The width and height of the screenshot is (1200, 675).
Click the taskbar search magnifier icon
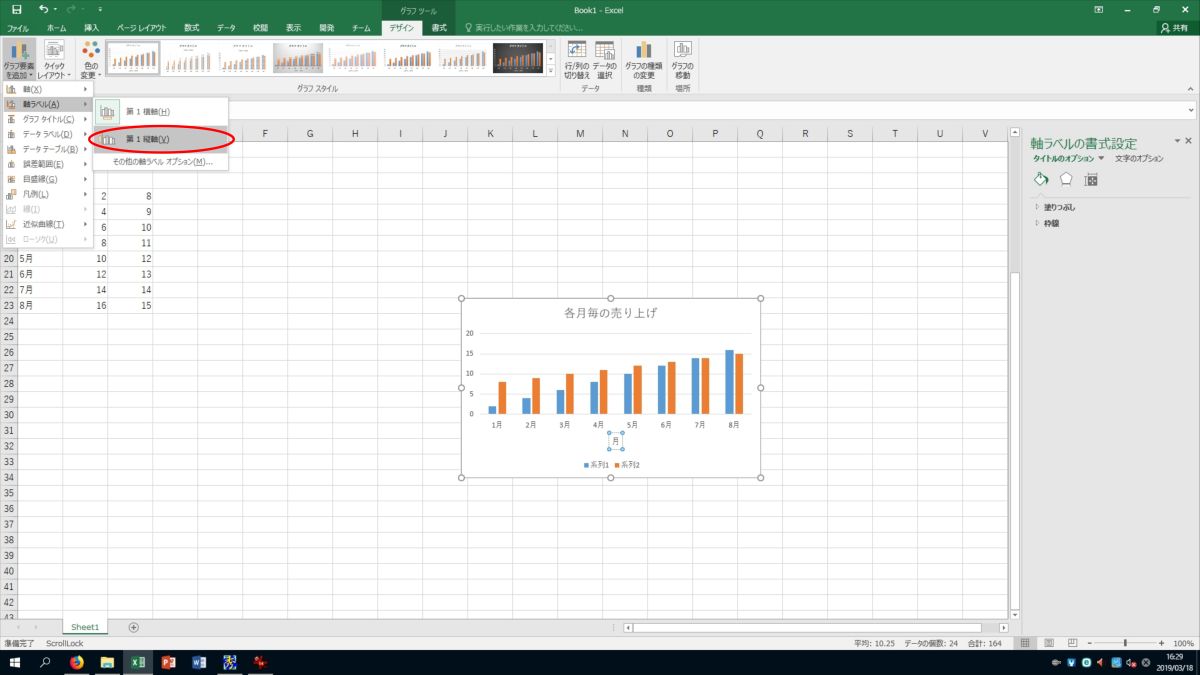[x=45, y=662]
